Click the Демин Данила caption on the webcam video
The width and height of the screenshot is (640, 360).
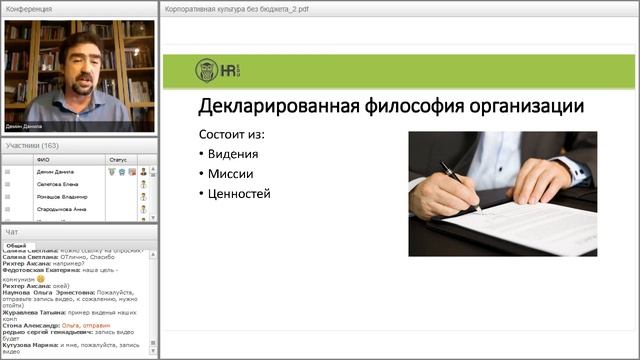tap(24, 127)
